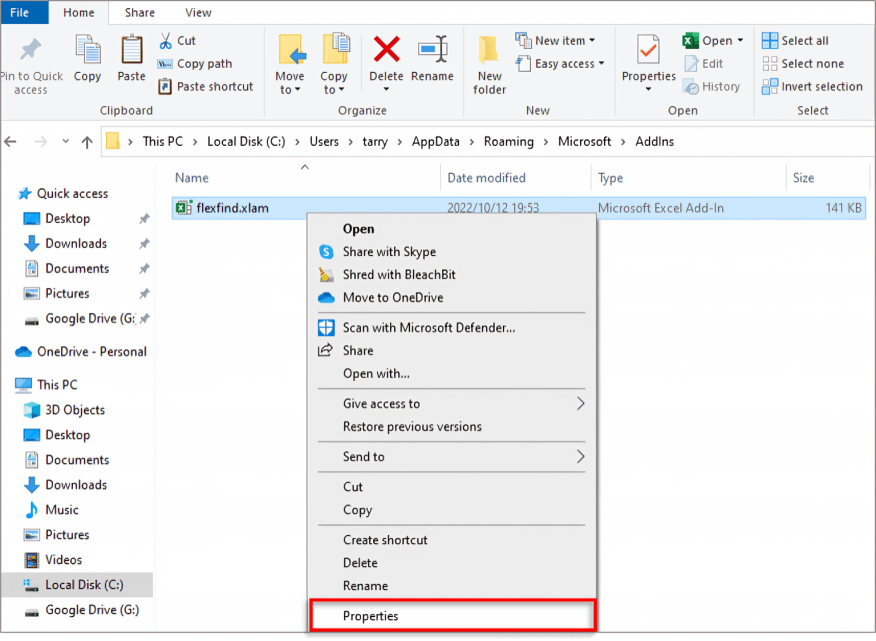This screenshot has height=641, width=876.
Task: Click Invert selection in ribbon
Action: (812, 87)
